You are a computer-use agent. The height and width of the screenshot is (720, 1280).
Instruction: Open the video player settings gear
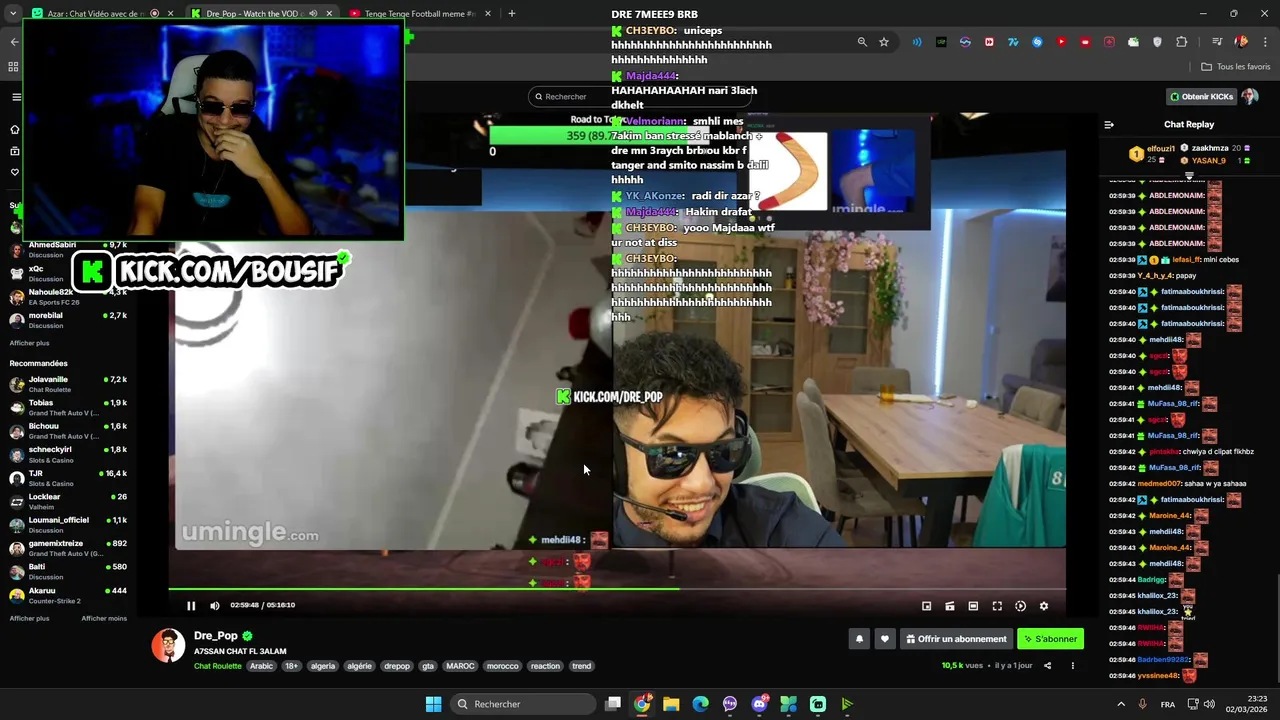tap(1044, 606)
